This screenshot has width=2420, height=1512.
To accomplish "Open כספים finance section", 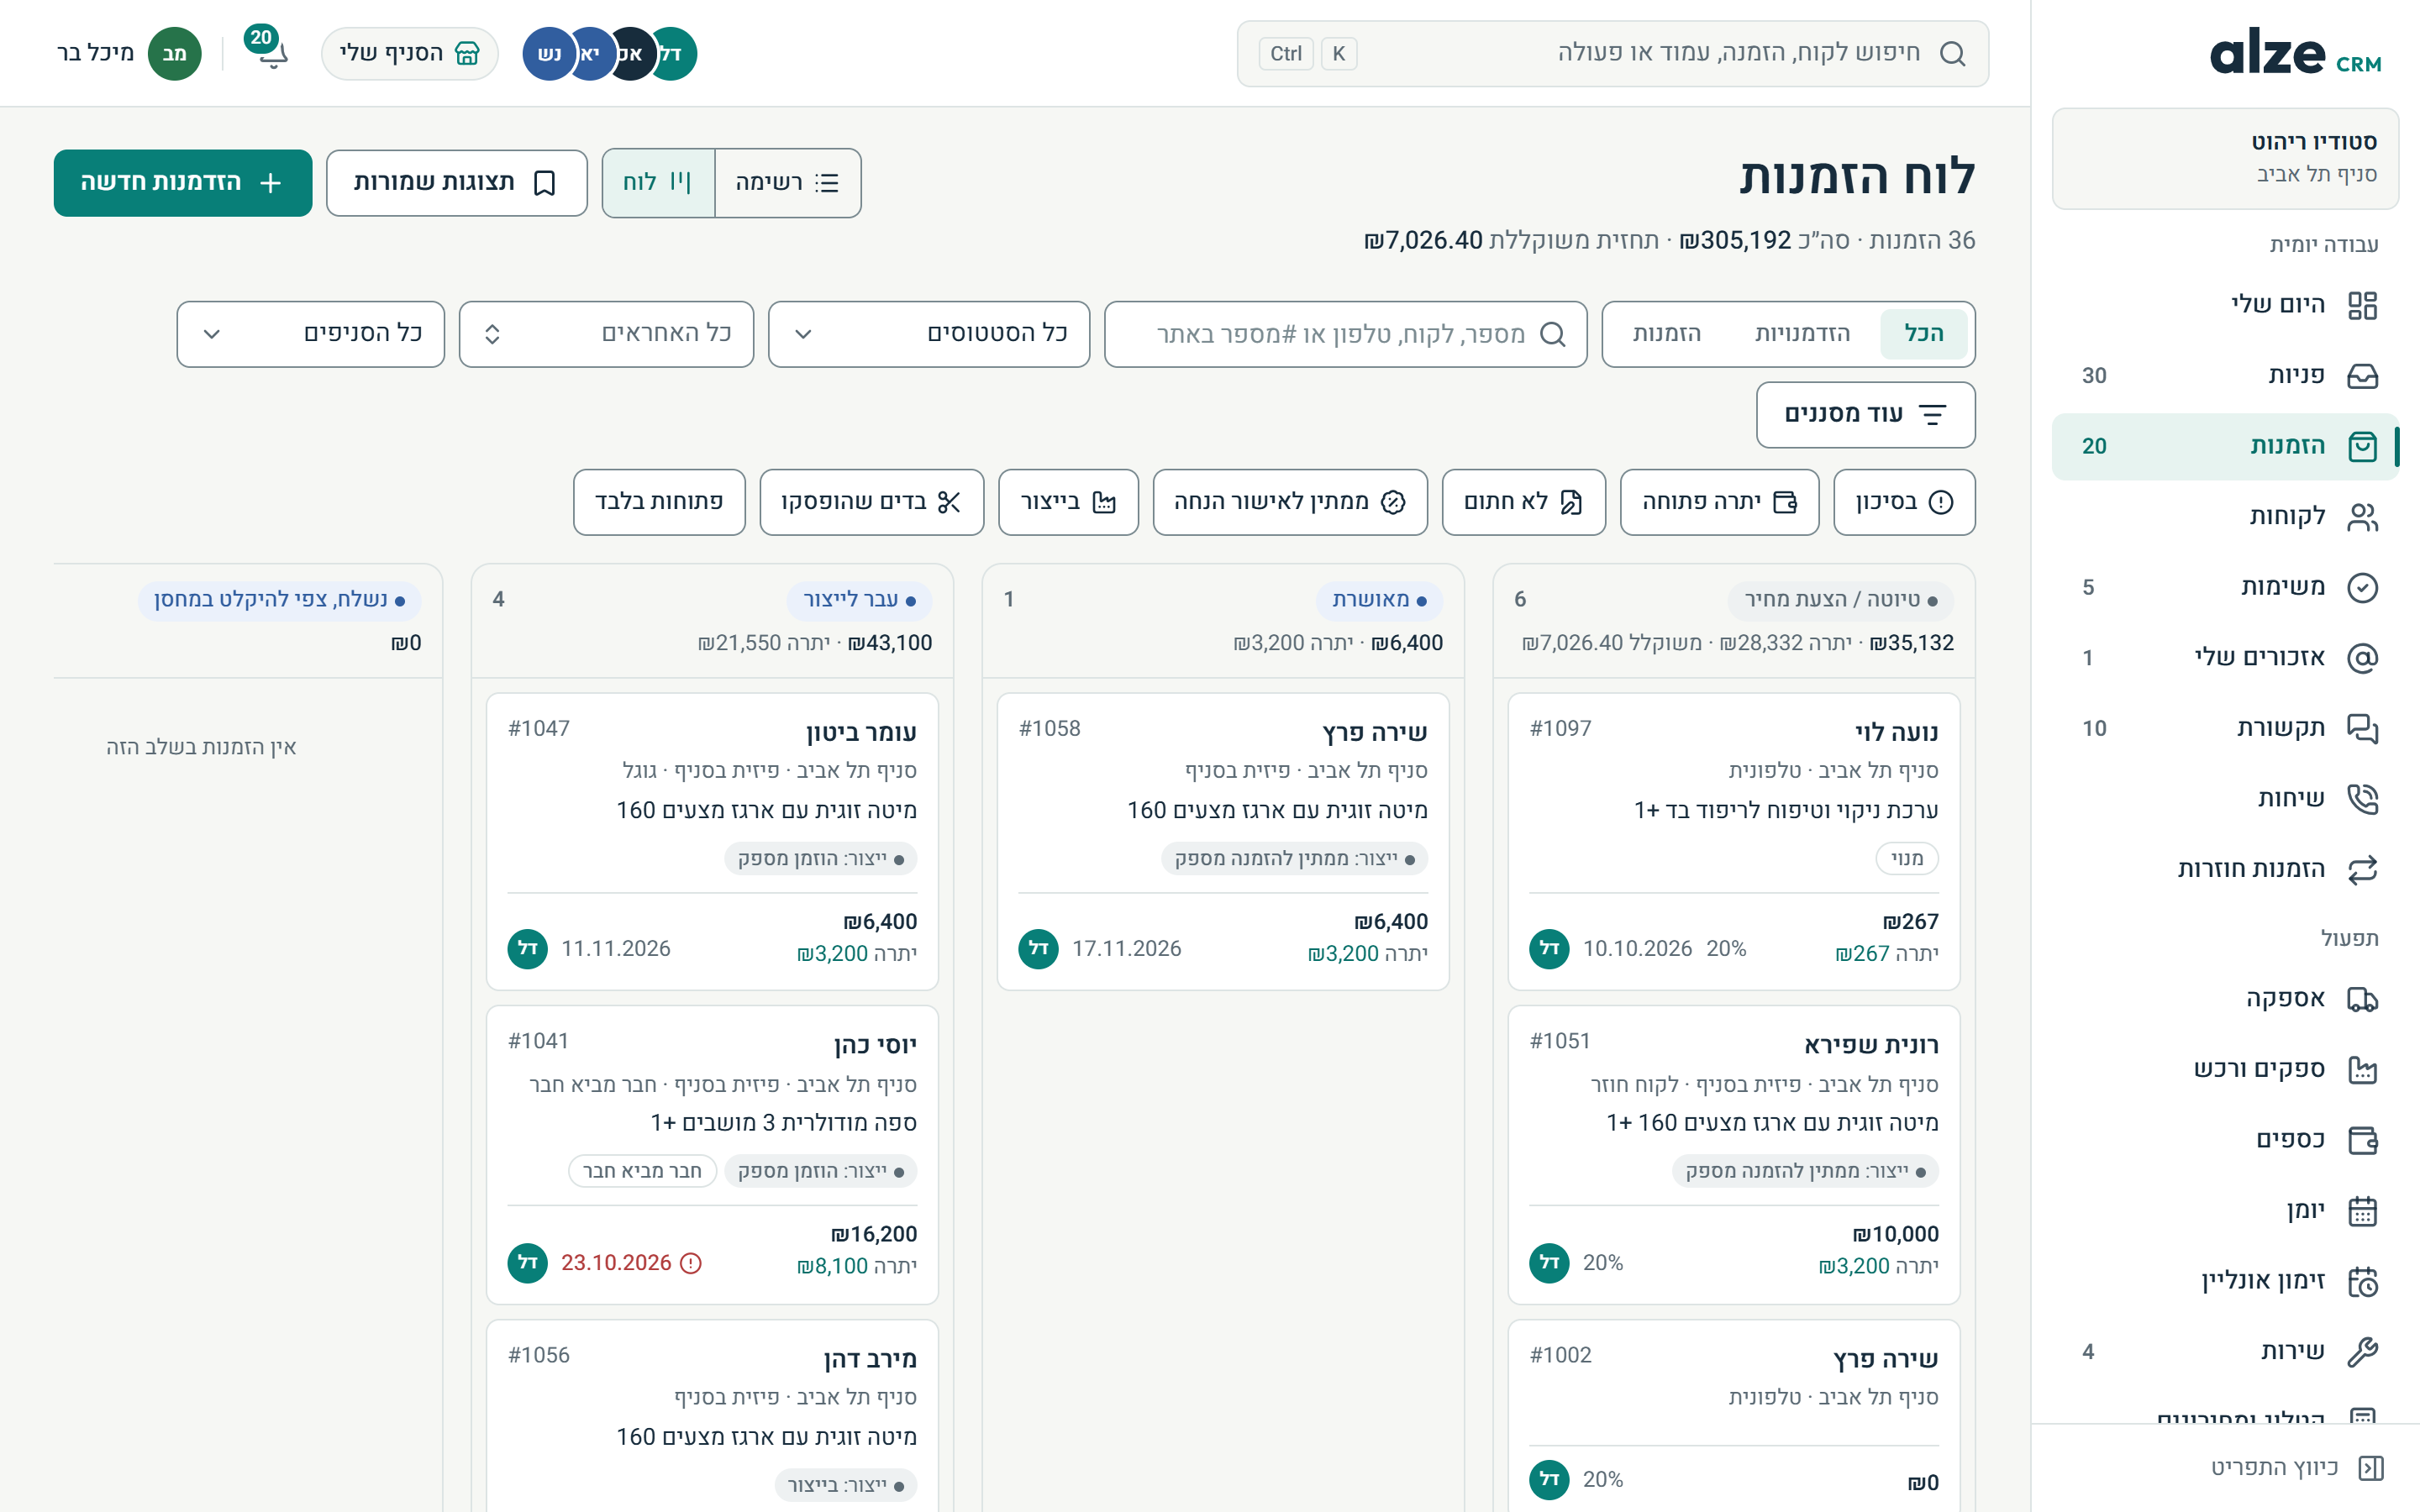I will point(2224,1140).
